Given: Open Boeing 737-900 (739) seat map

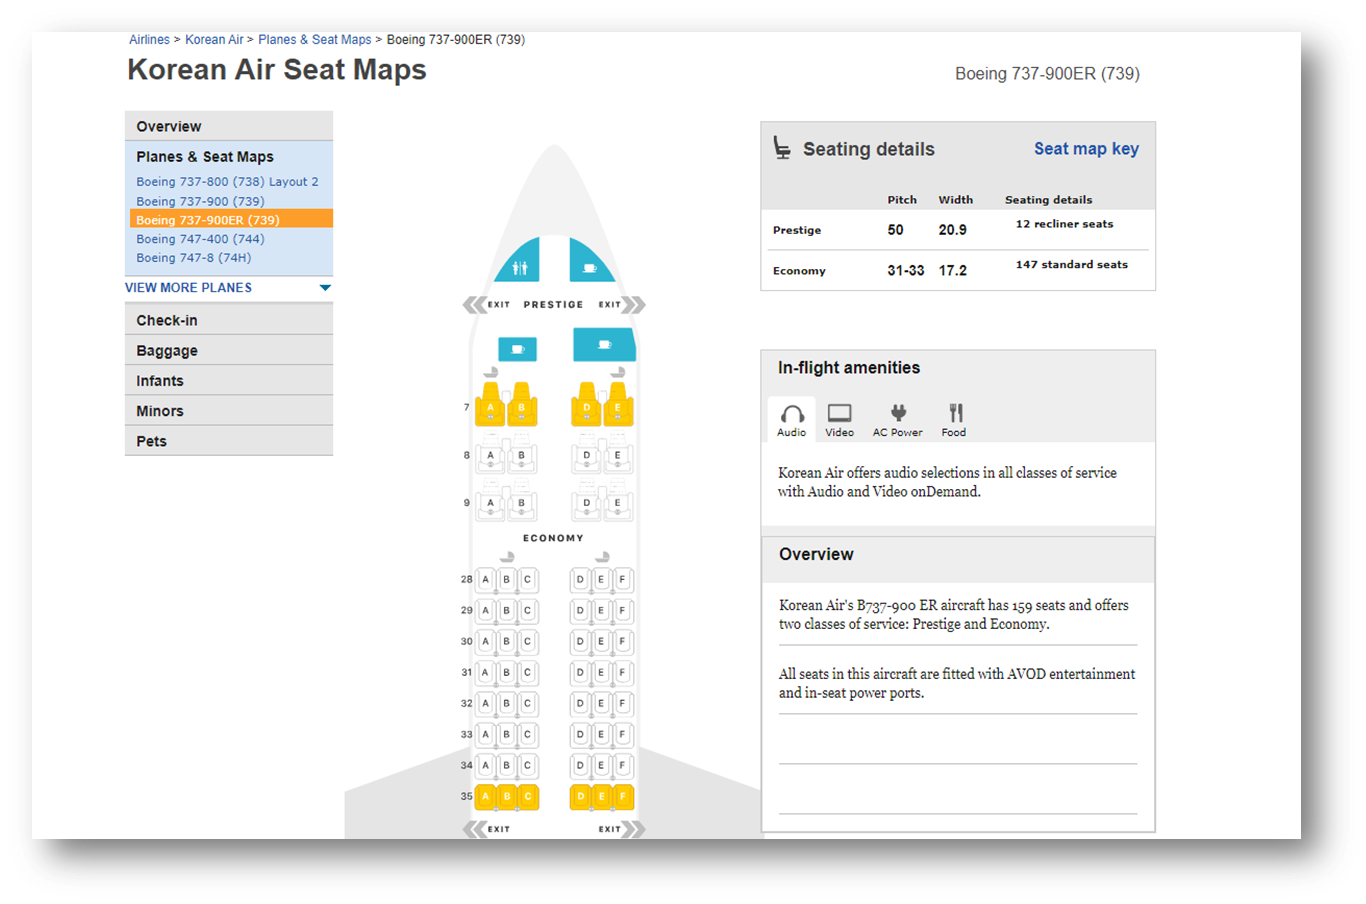Looking at the screenshot, I should (200, 201).
